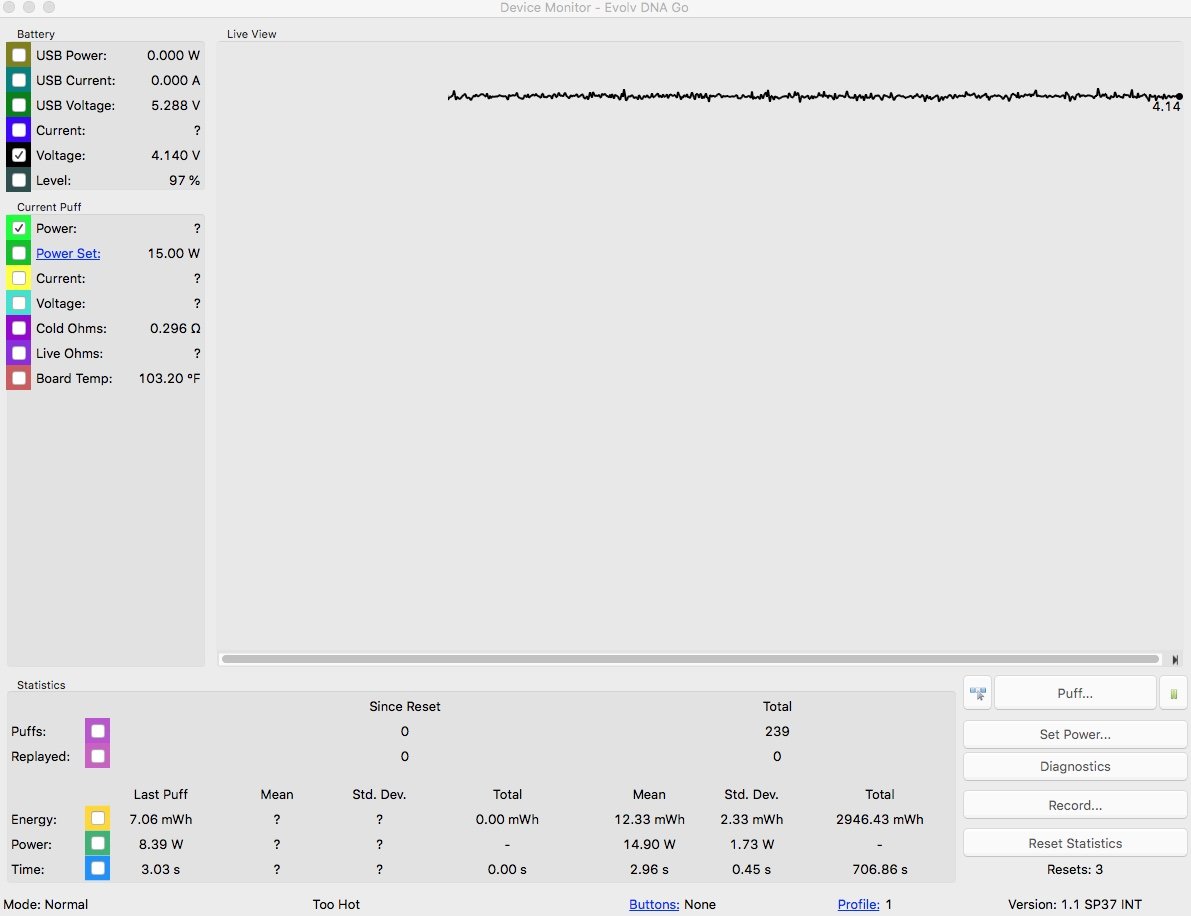Uncheck the battery Voltage checkbox
This screenshot has height=916, width=1191.
point(19,155)
